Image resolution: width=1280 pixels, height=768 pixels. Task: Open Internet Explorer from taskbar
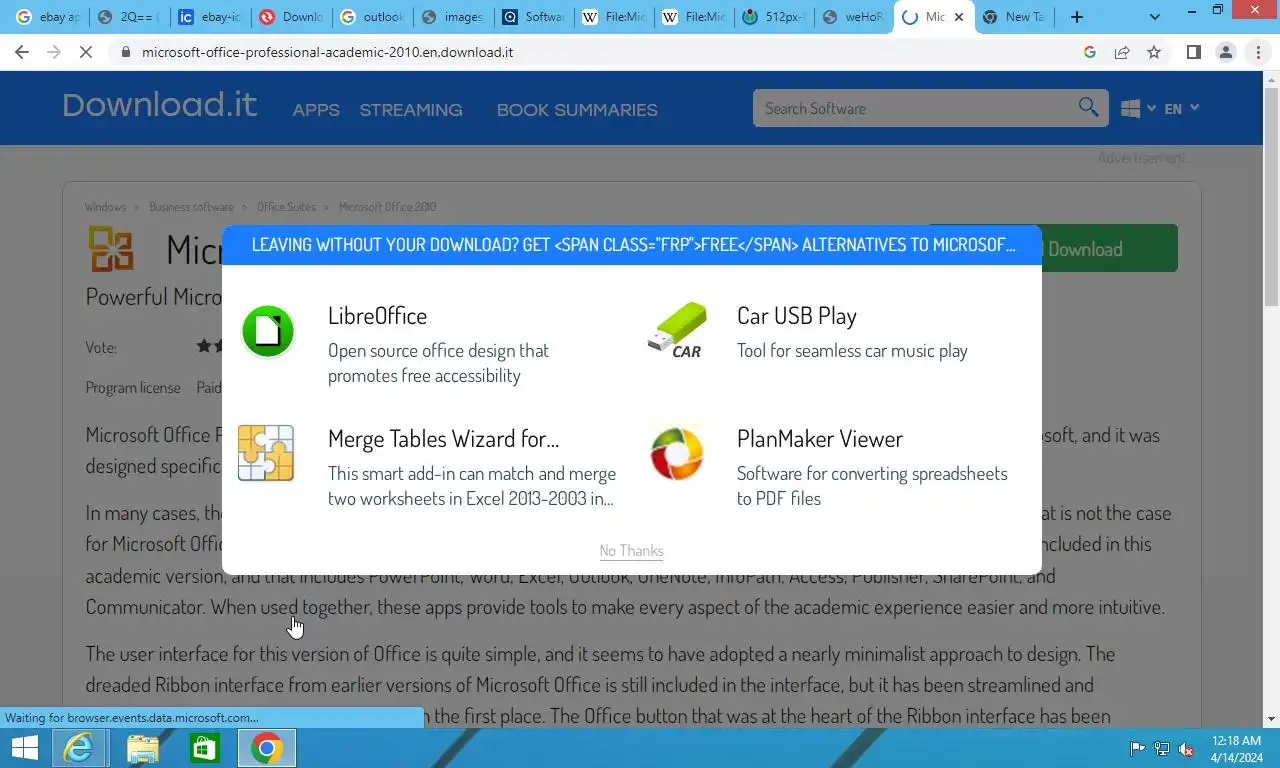78,748
